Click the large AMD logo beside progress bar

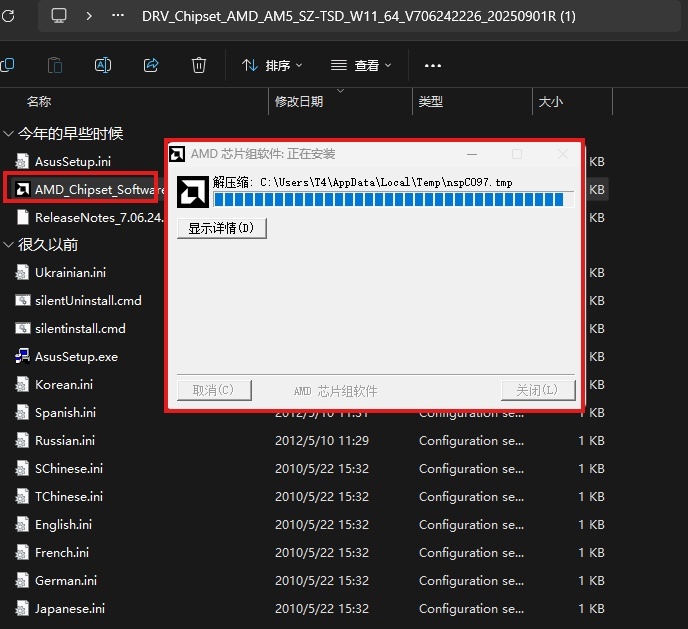click(193, 192)
